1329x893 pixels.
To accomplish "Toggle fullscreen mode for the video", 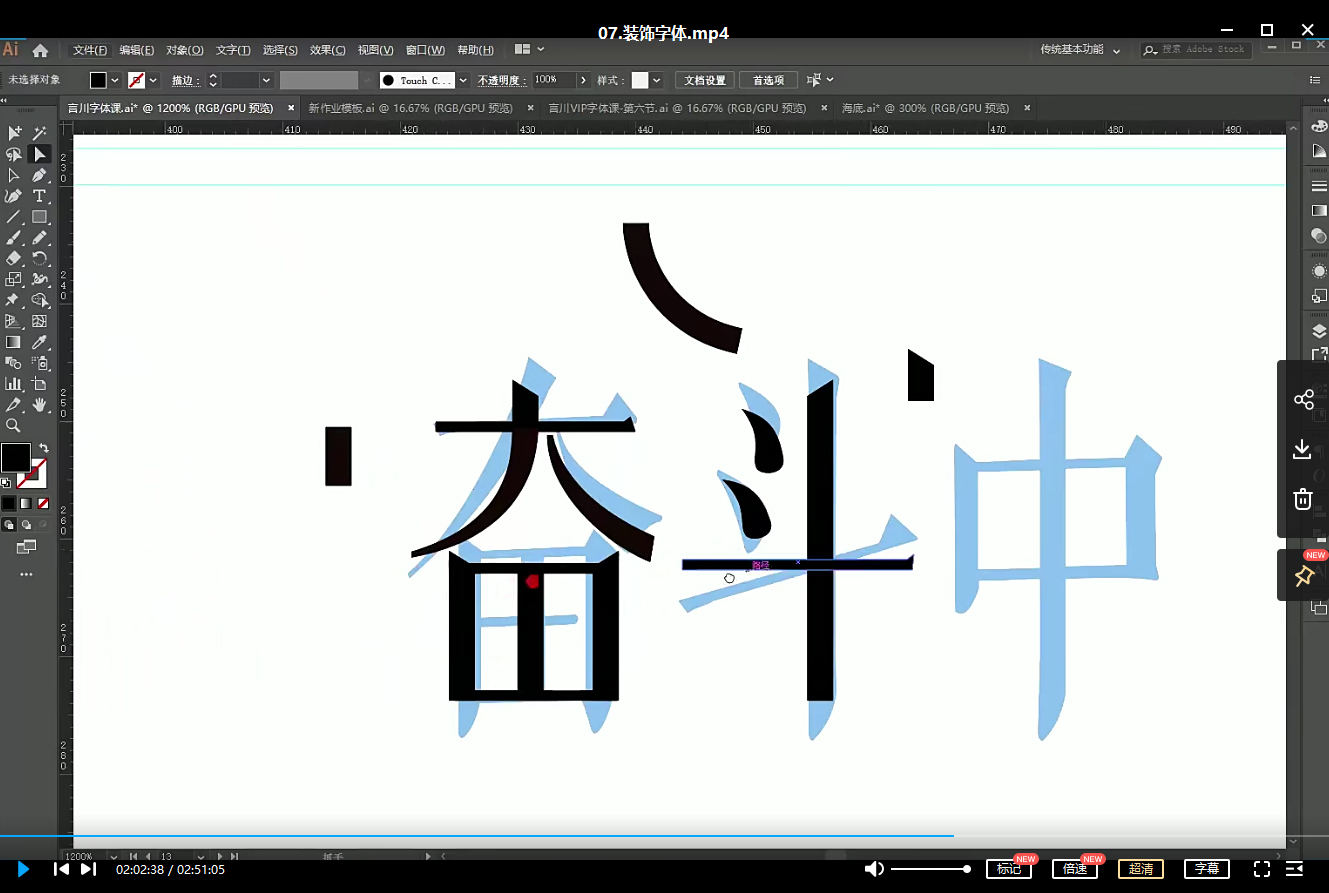I will click(x=1262, y=869).
